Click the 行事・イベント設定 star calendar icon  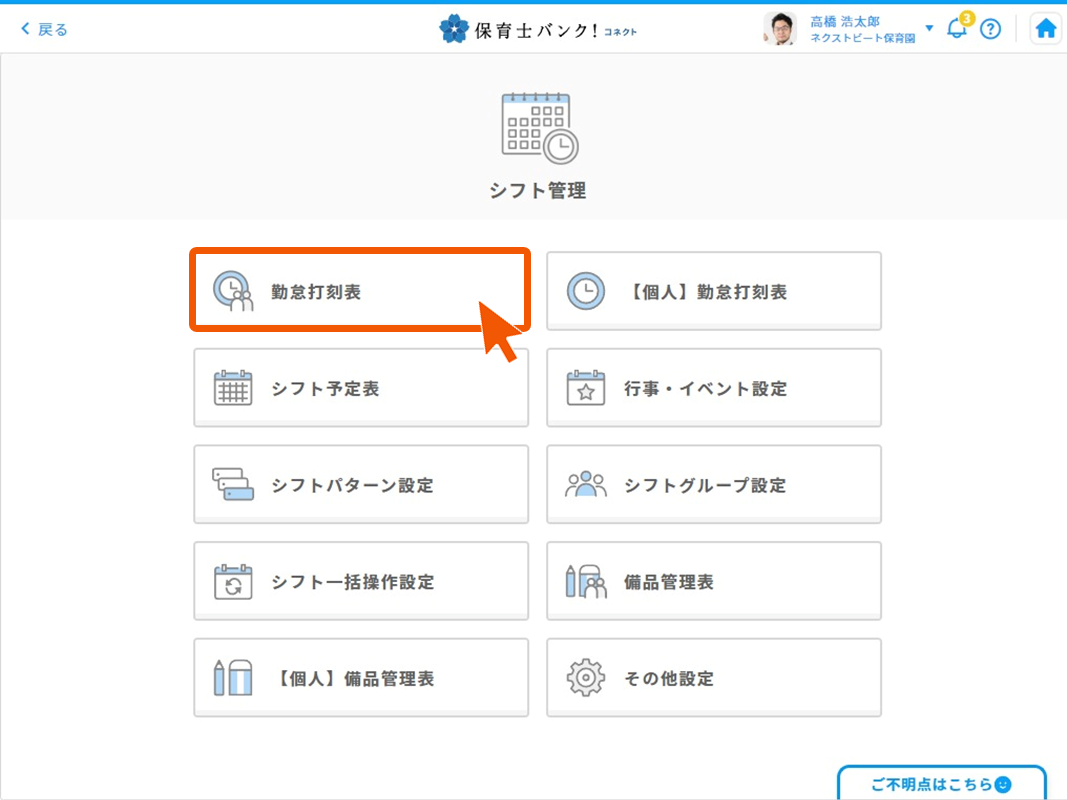pos(586,388)
